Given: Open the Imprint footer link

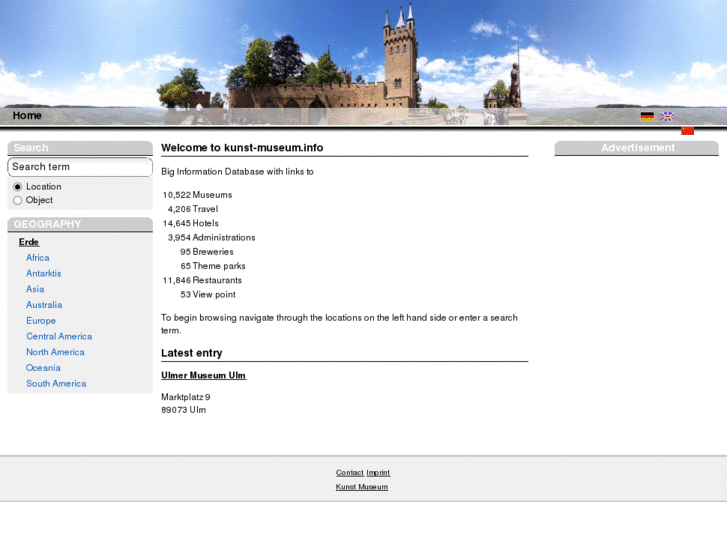Looking at the screenshot, I should coord(378,473).
